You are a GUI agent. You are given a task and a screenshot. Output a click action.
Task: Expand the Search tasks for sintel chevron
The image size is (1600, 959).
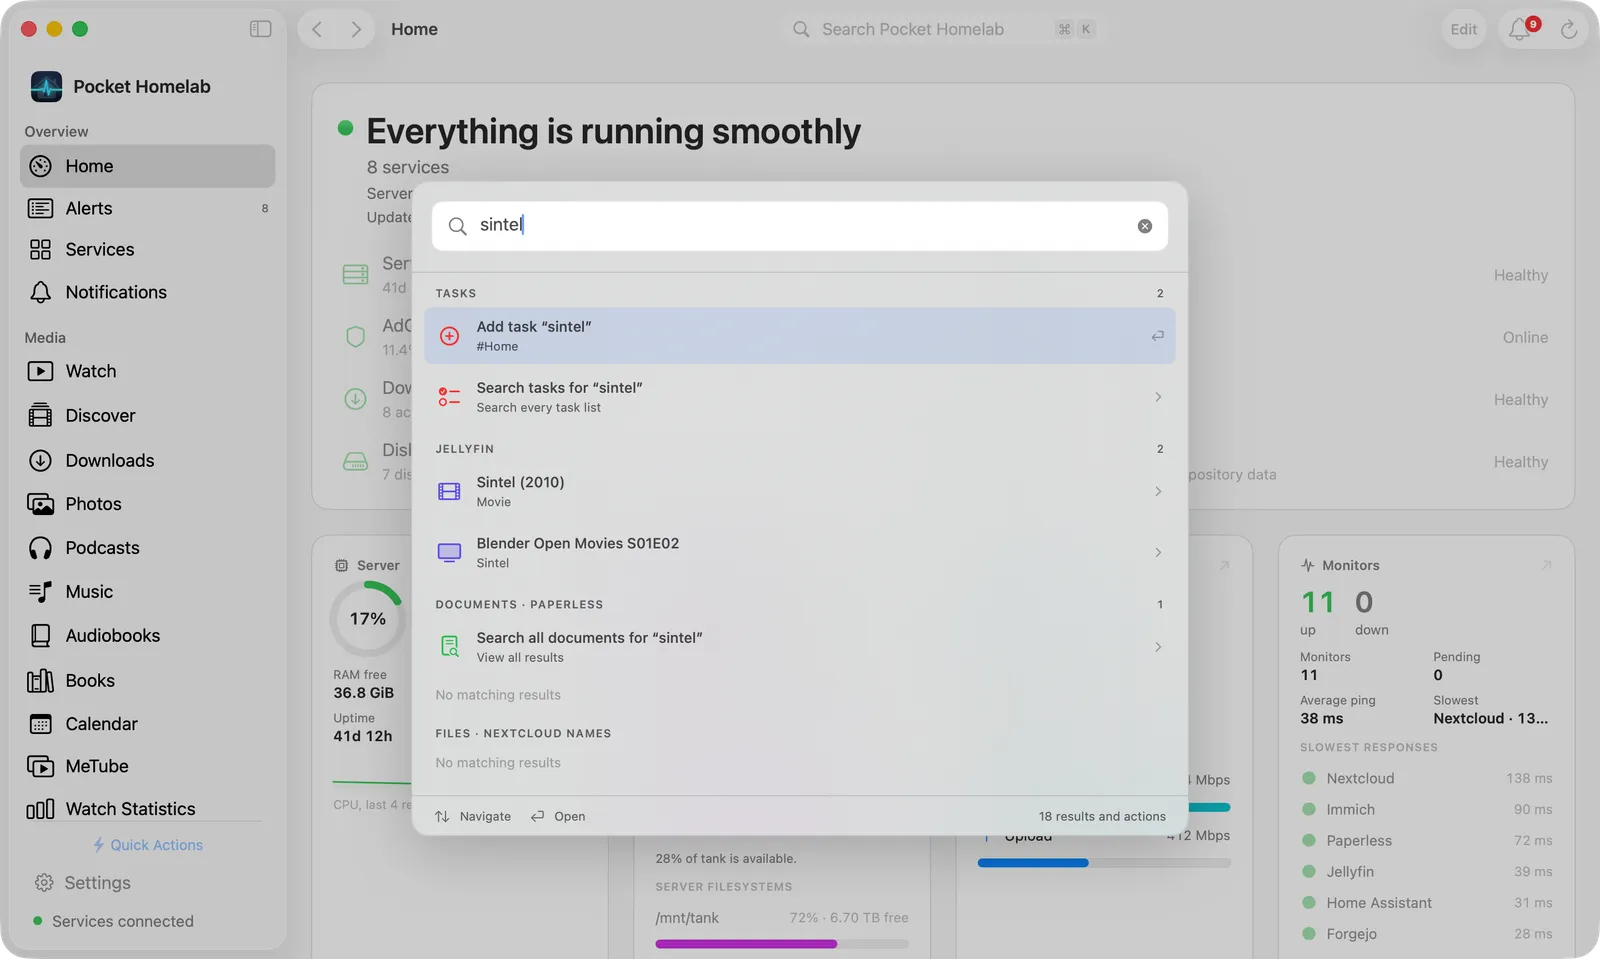click(1158, 397)
